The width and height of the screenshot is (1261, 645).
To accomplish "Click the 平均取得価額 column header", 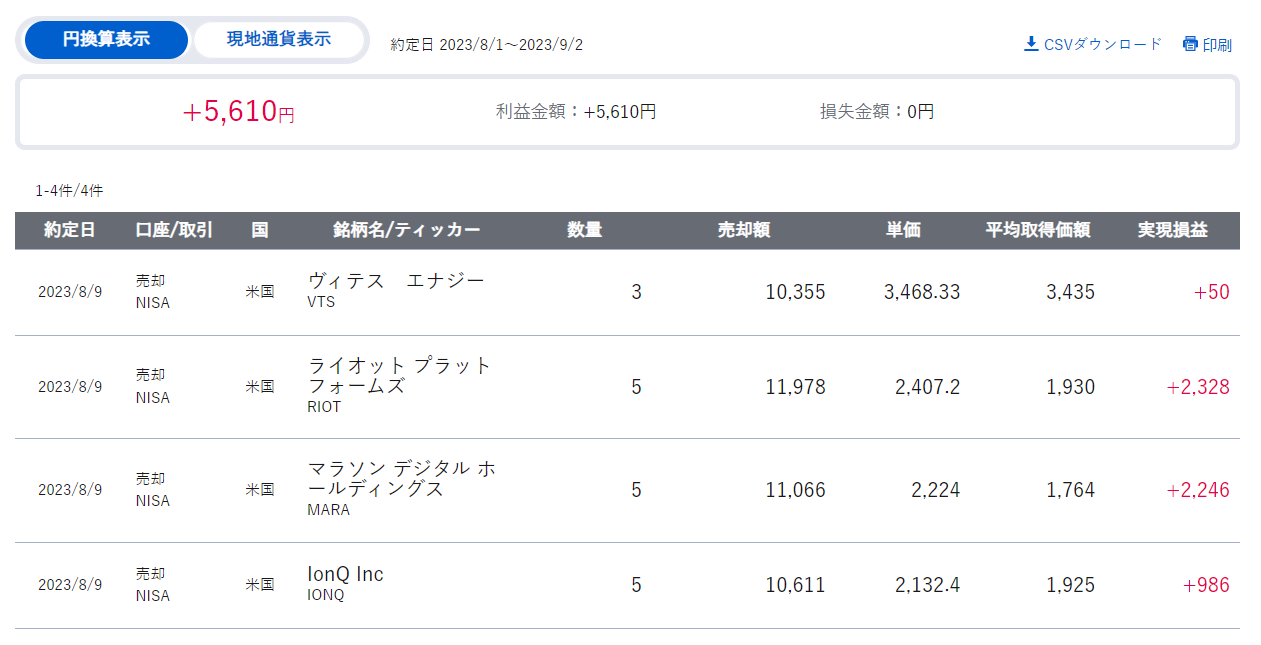I will pos(1038,230).
